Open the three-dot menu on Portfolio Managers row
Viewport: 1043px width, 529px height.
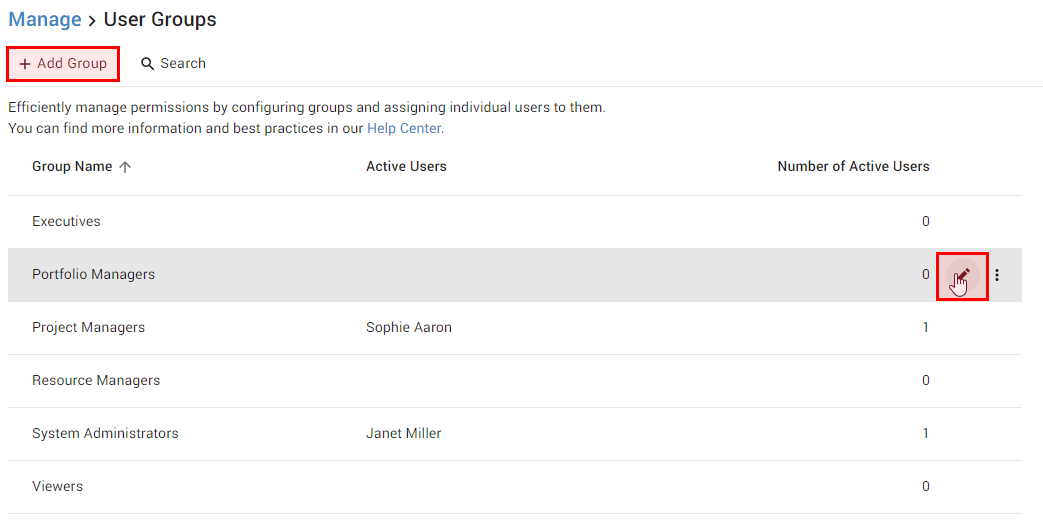coord(996,275)
